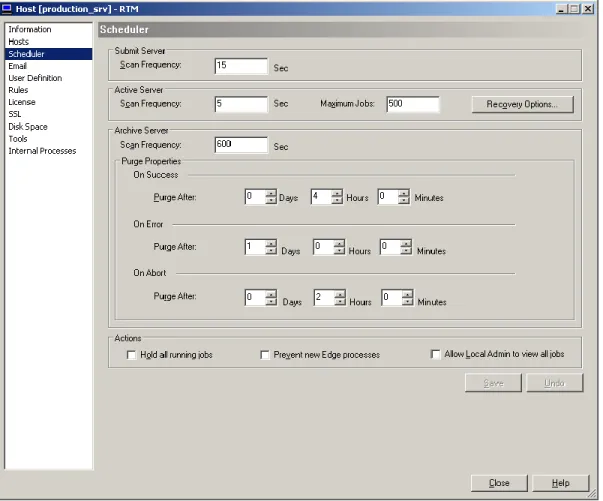Close the Host dialog via Close button
The image size is (603, 501).
click(499, 483)
